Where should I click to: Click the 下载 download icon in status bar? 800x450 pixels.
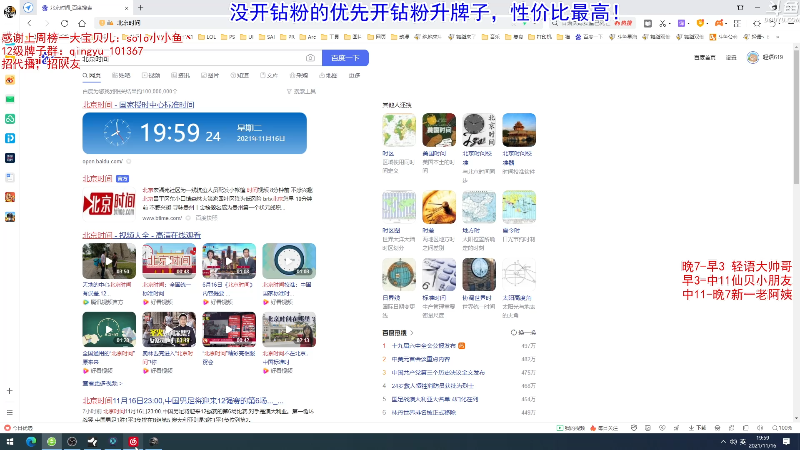pyautogui.click(x=697, y=428)
